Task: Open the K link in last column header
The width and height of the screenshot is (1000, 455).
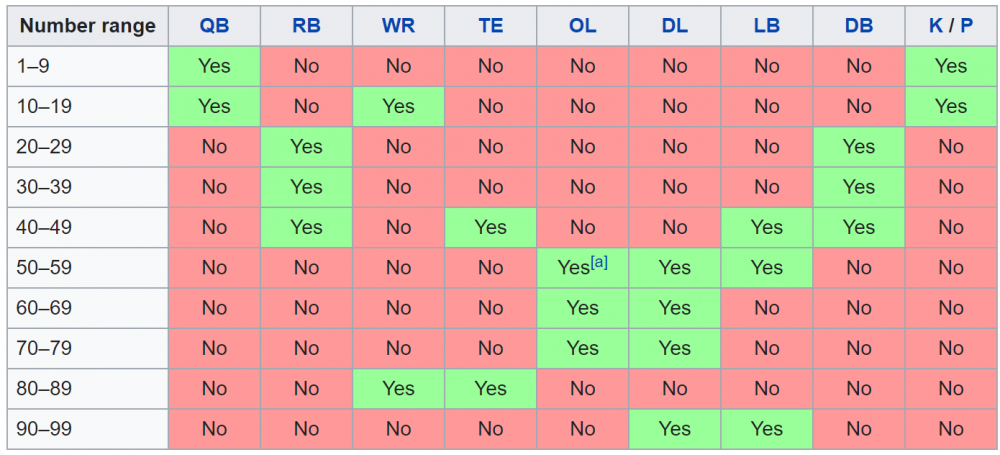Action: (936, 26)
